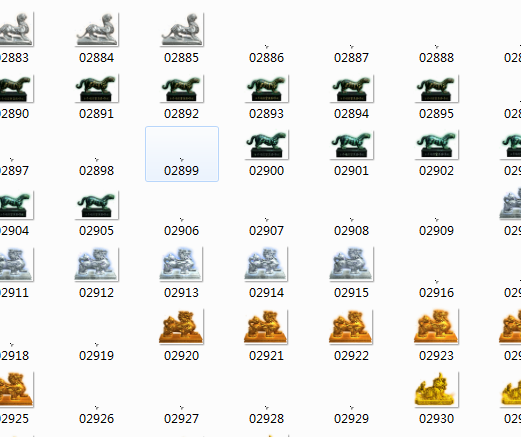Click the blank file icon 02886

pyautogui.click(x=266, y=47)
